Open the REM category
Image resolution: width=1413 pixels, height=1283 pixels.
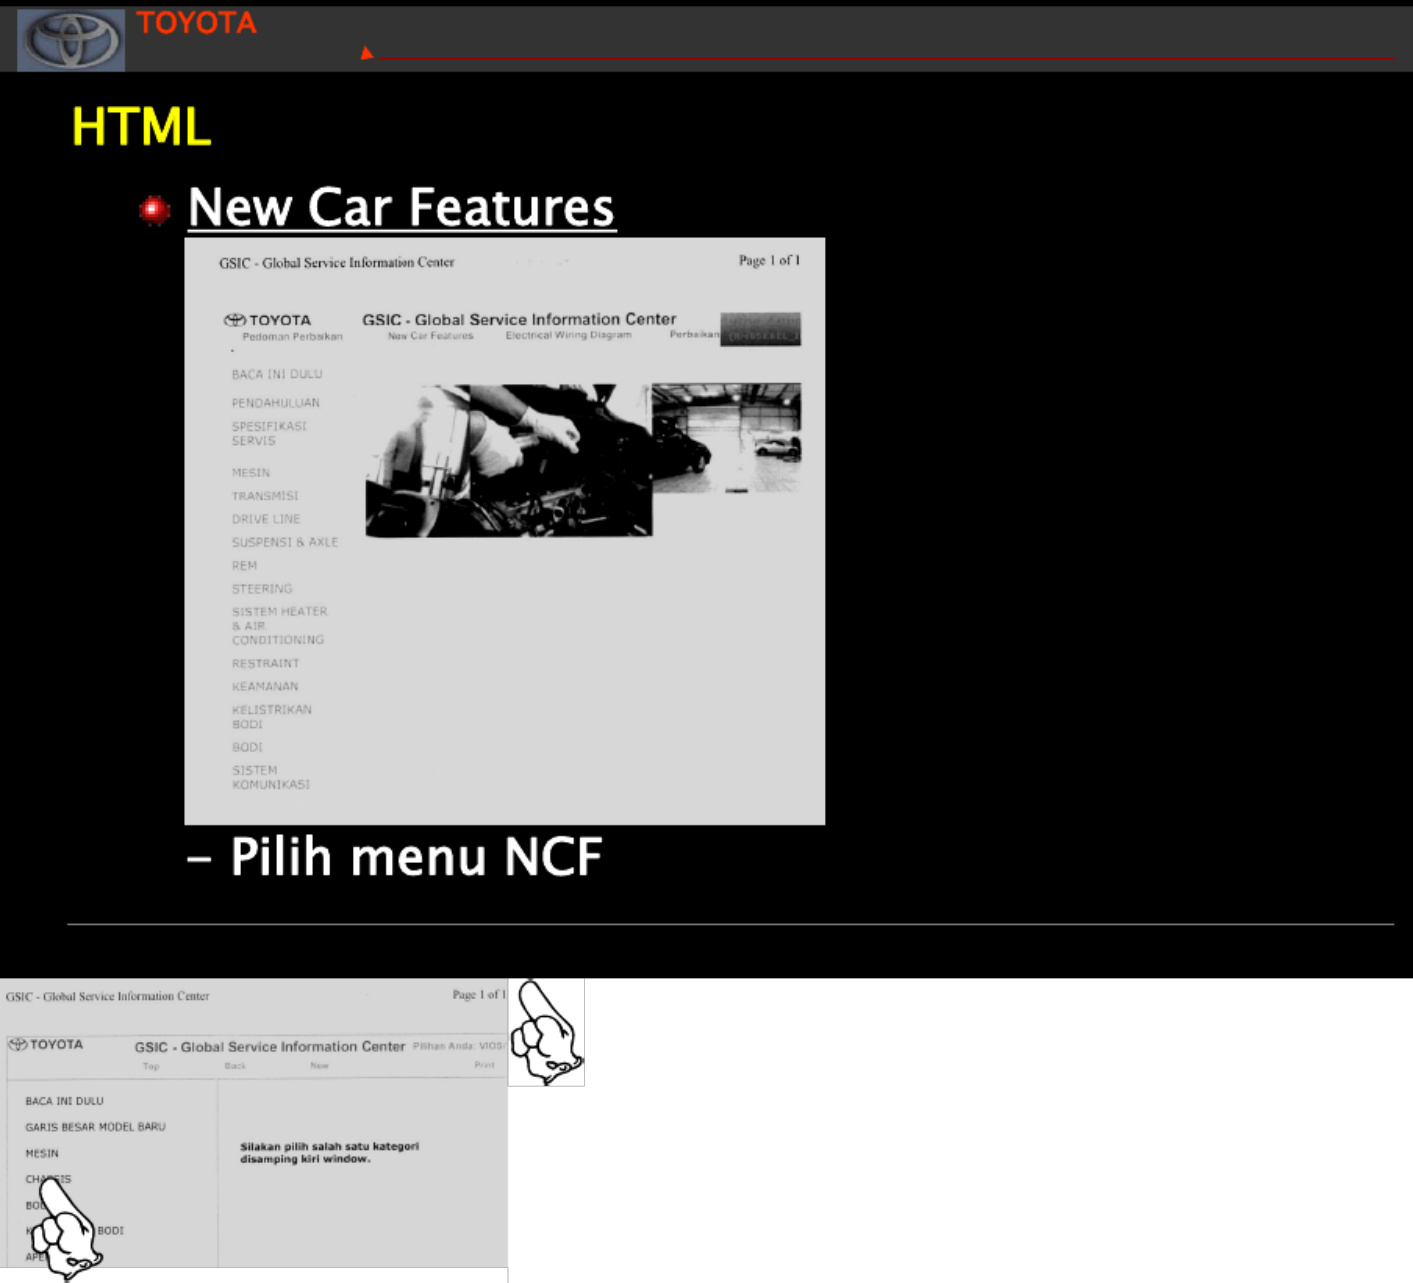[x=244, y=565]
